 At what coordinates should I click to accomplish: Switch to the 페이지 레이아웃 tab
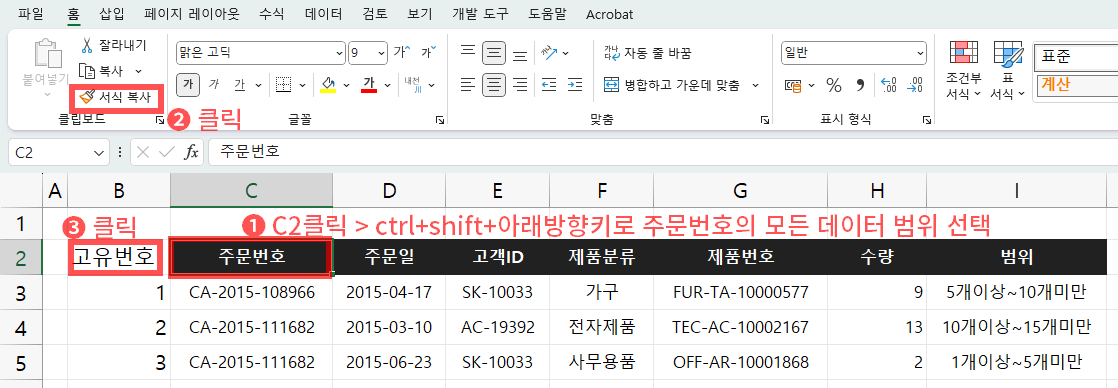[191, 14]
